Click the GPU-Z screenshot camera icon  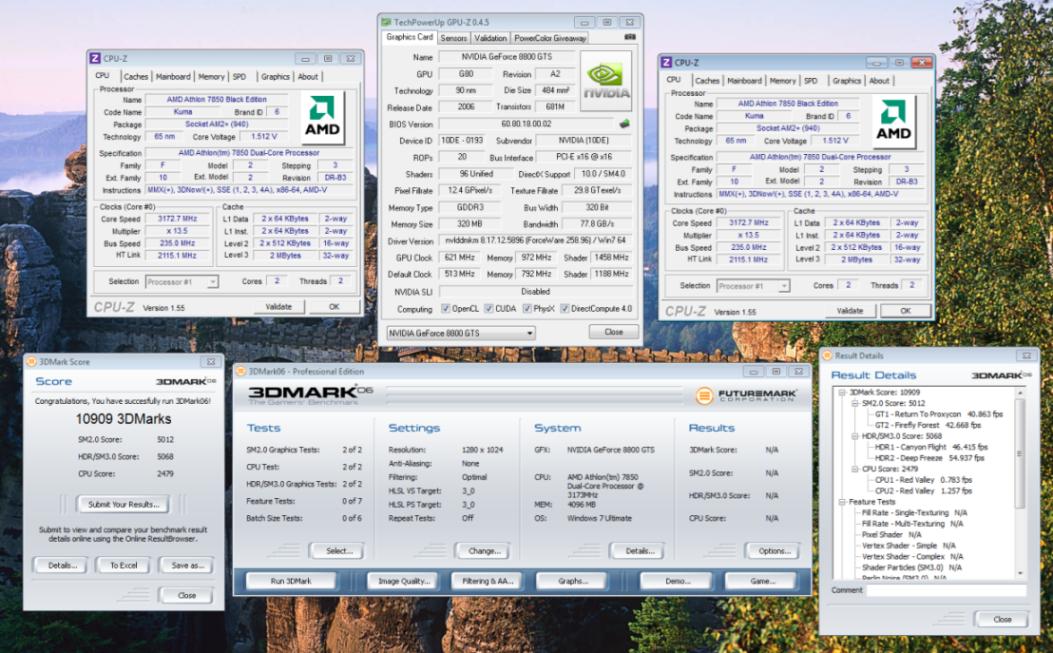pyautogui.click(x=630, y=37)
